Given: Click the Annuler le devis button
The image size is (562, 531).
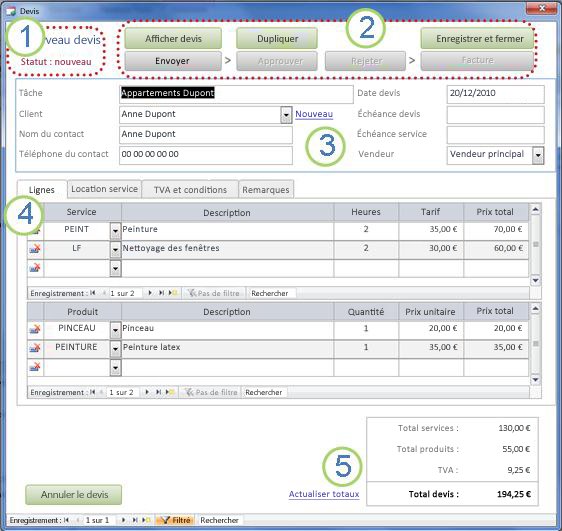Looking at the screenshot, I should pos(74,494).
